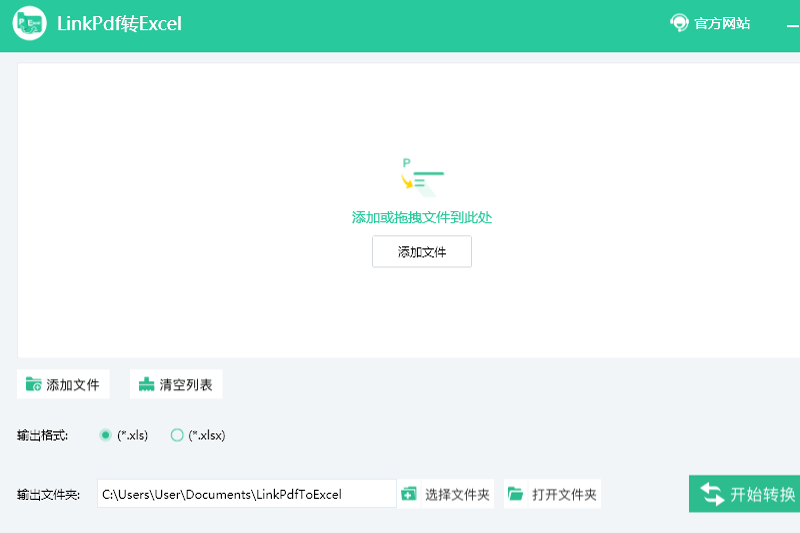Click the 添加文件 toolbar button label below the list

73,385
